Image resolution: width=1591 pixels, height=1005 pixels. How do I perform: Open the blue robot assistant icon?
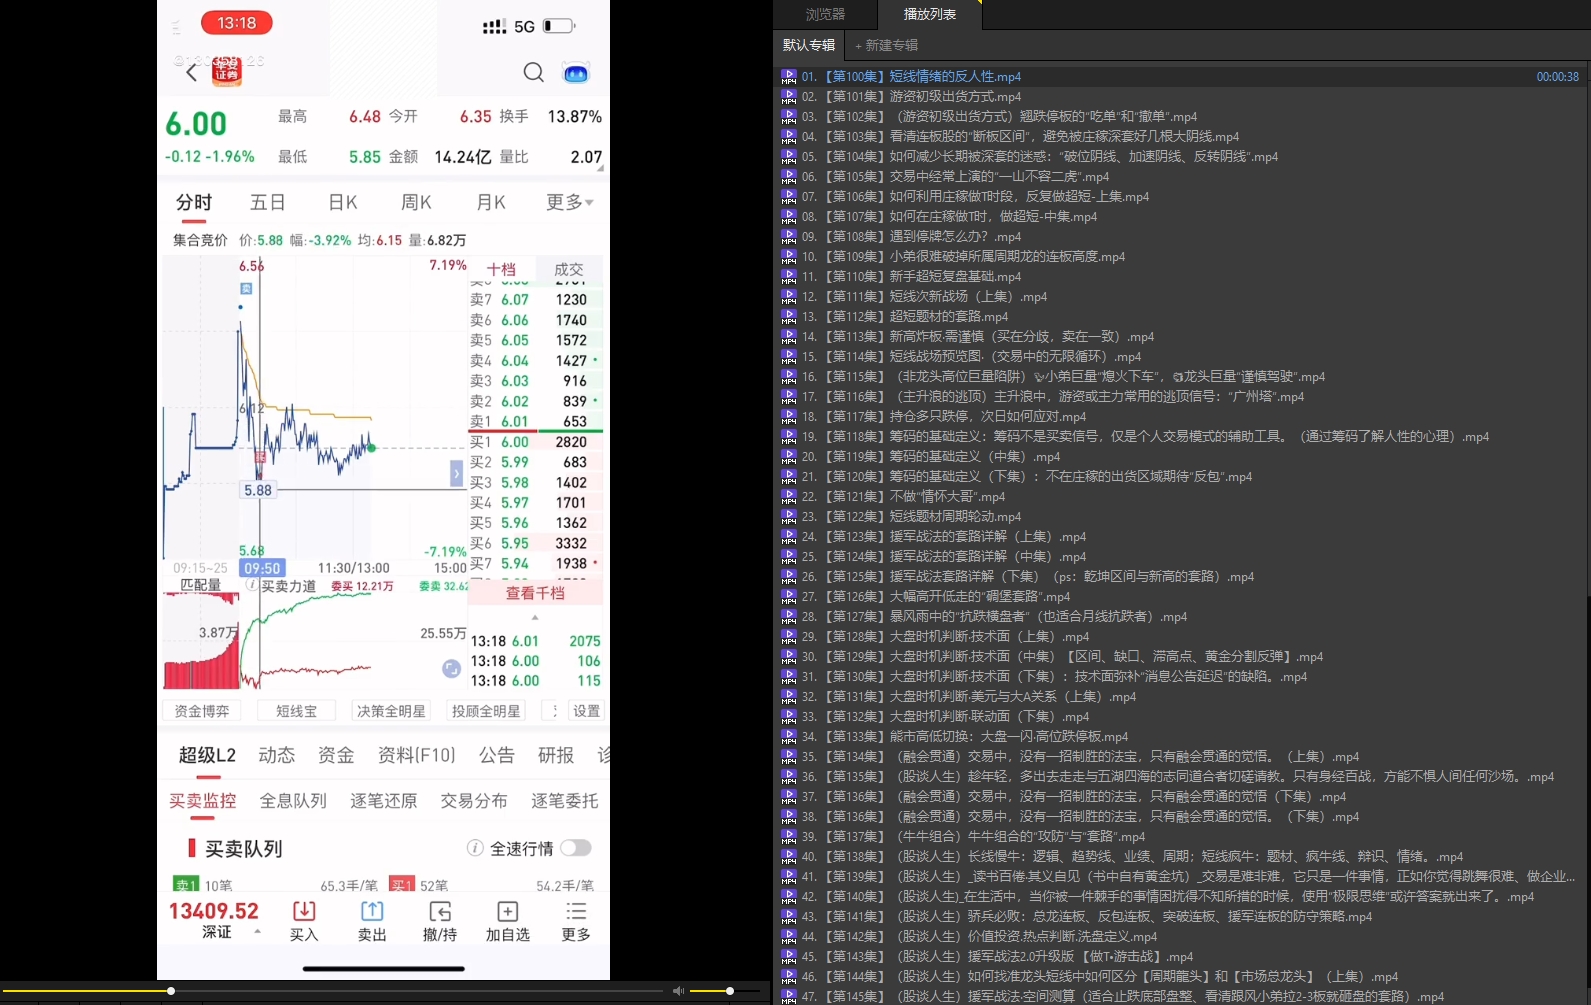pyautogui.click(x=576, y=73)
